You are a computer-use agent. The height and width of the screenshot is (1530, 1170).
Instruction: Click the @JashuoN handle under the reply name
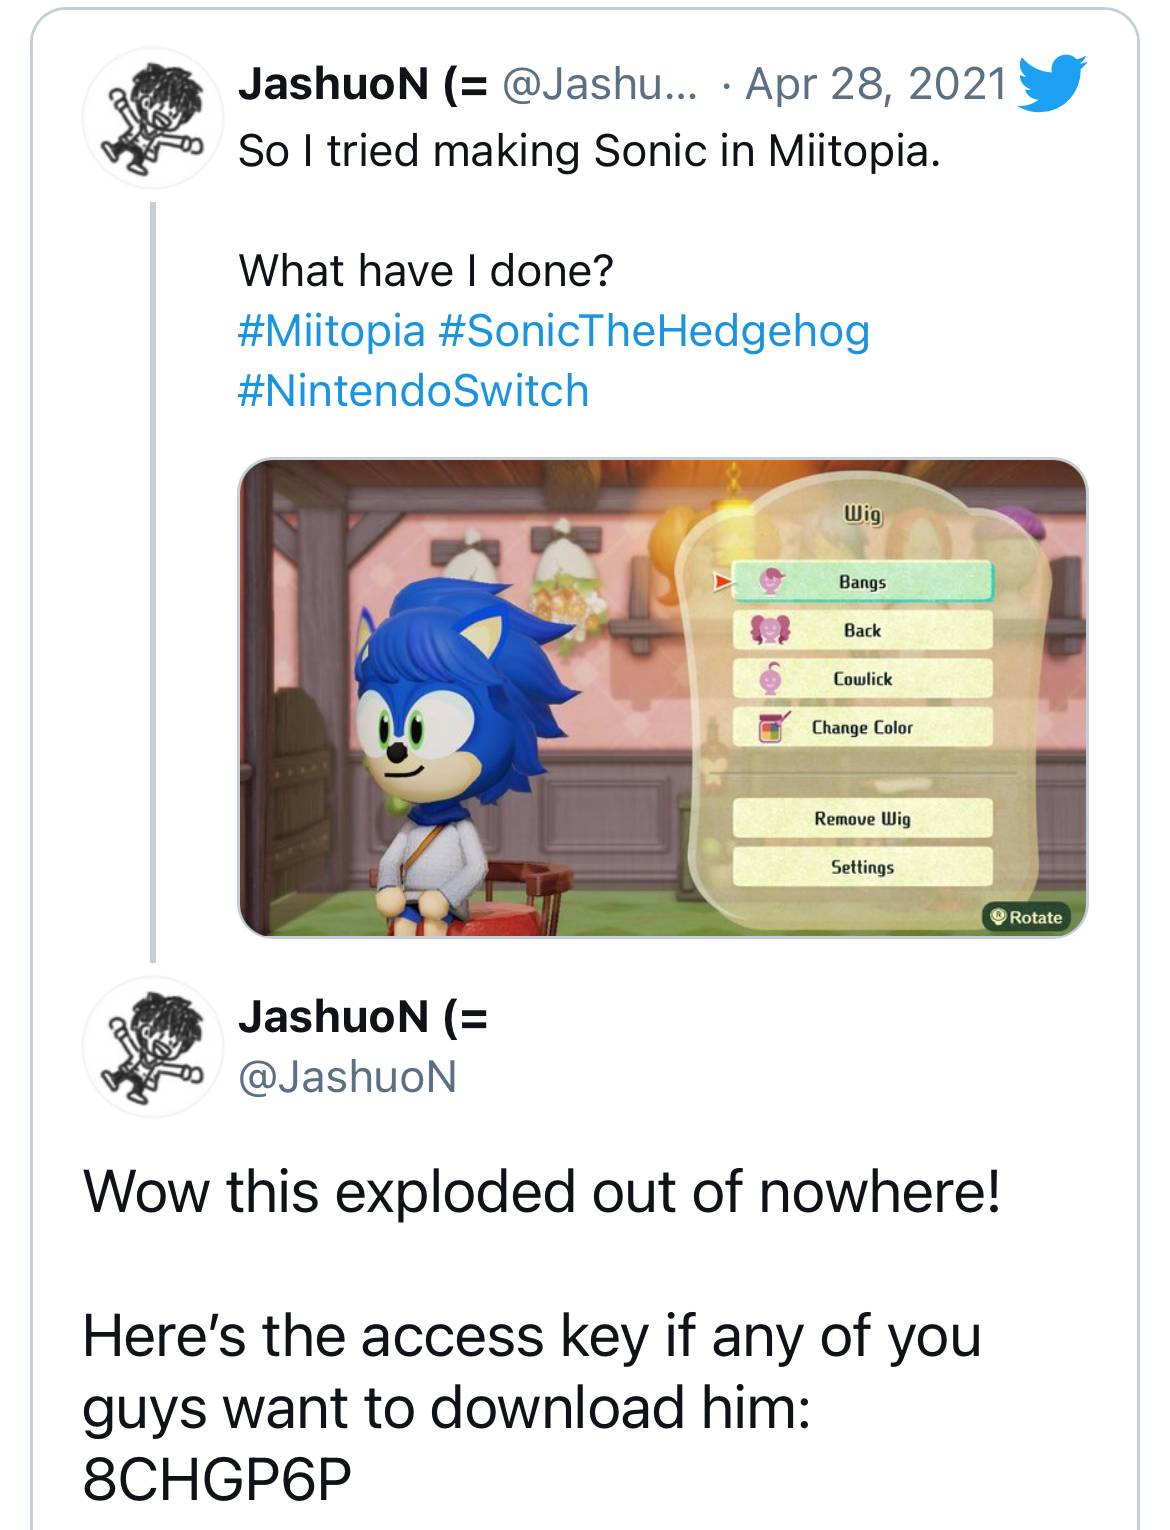pos(347,1076)
